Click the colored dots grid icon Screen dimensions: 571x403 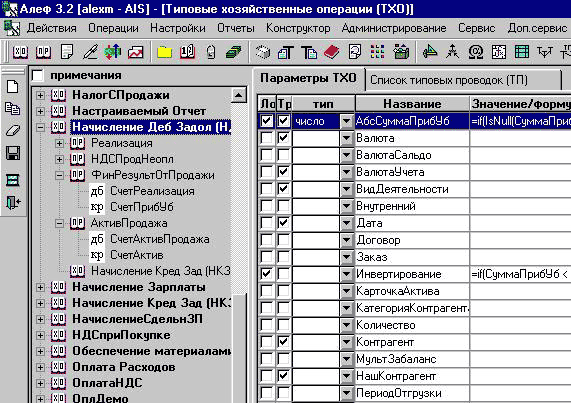(x=377, y=52)
